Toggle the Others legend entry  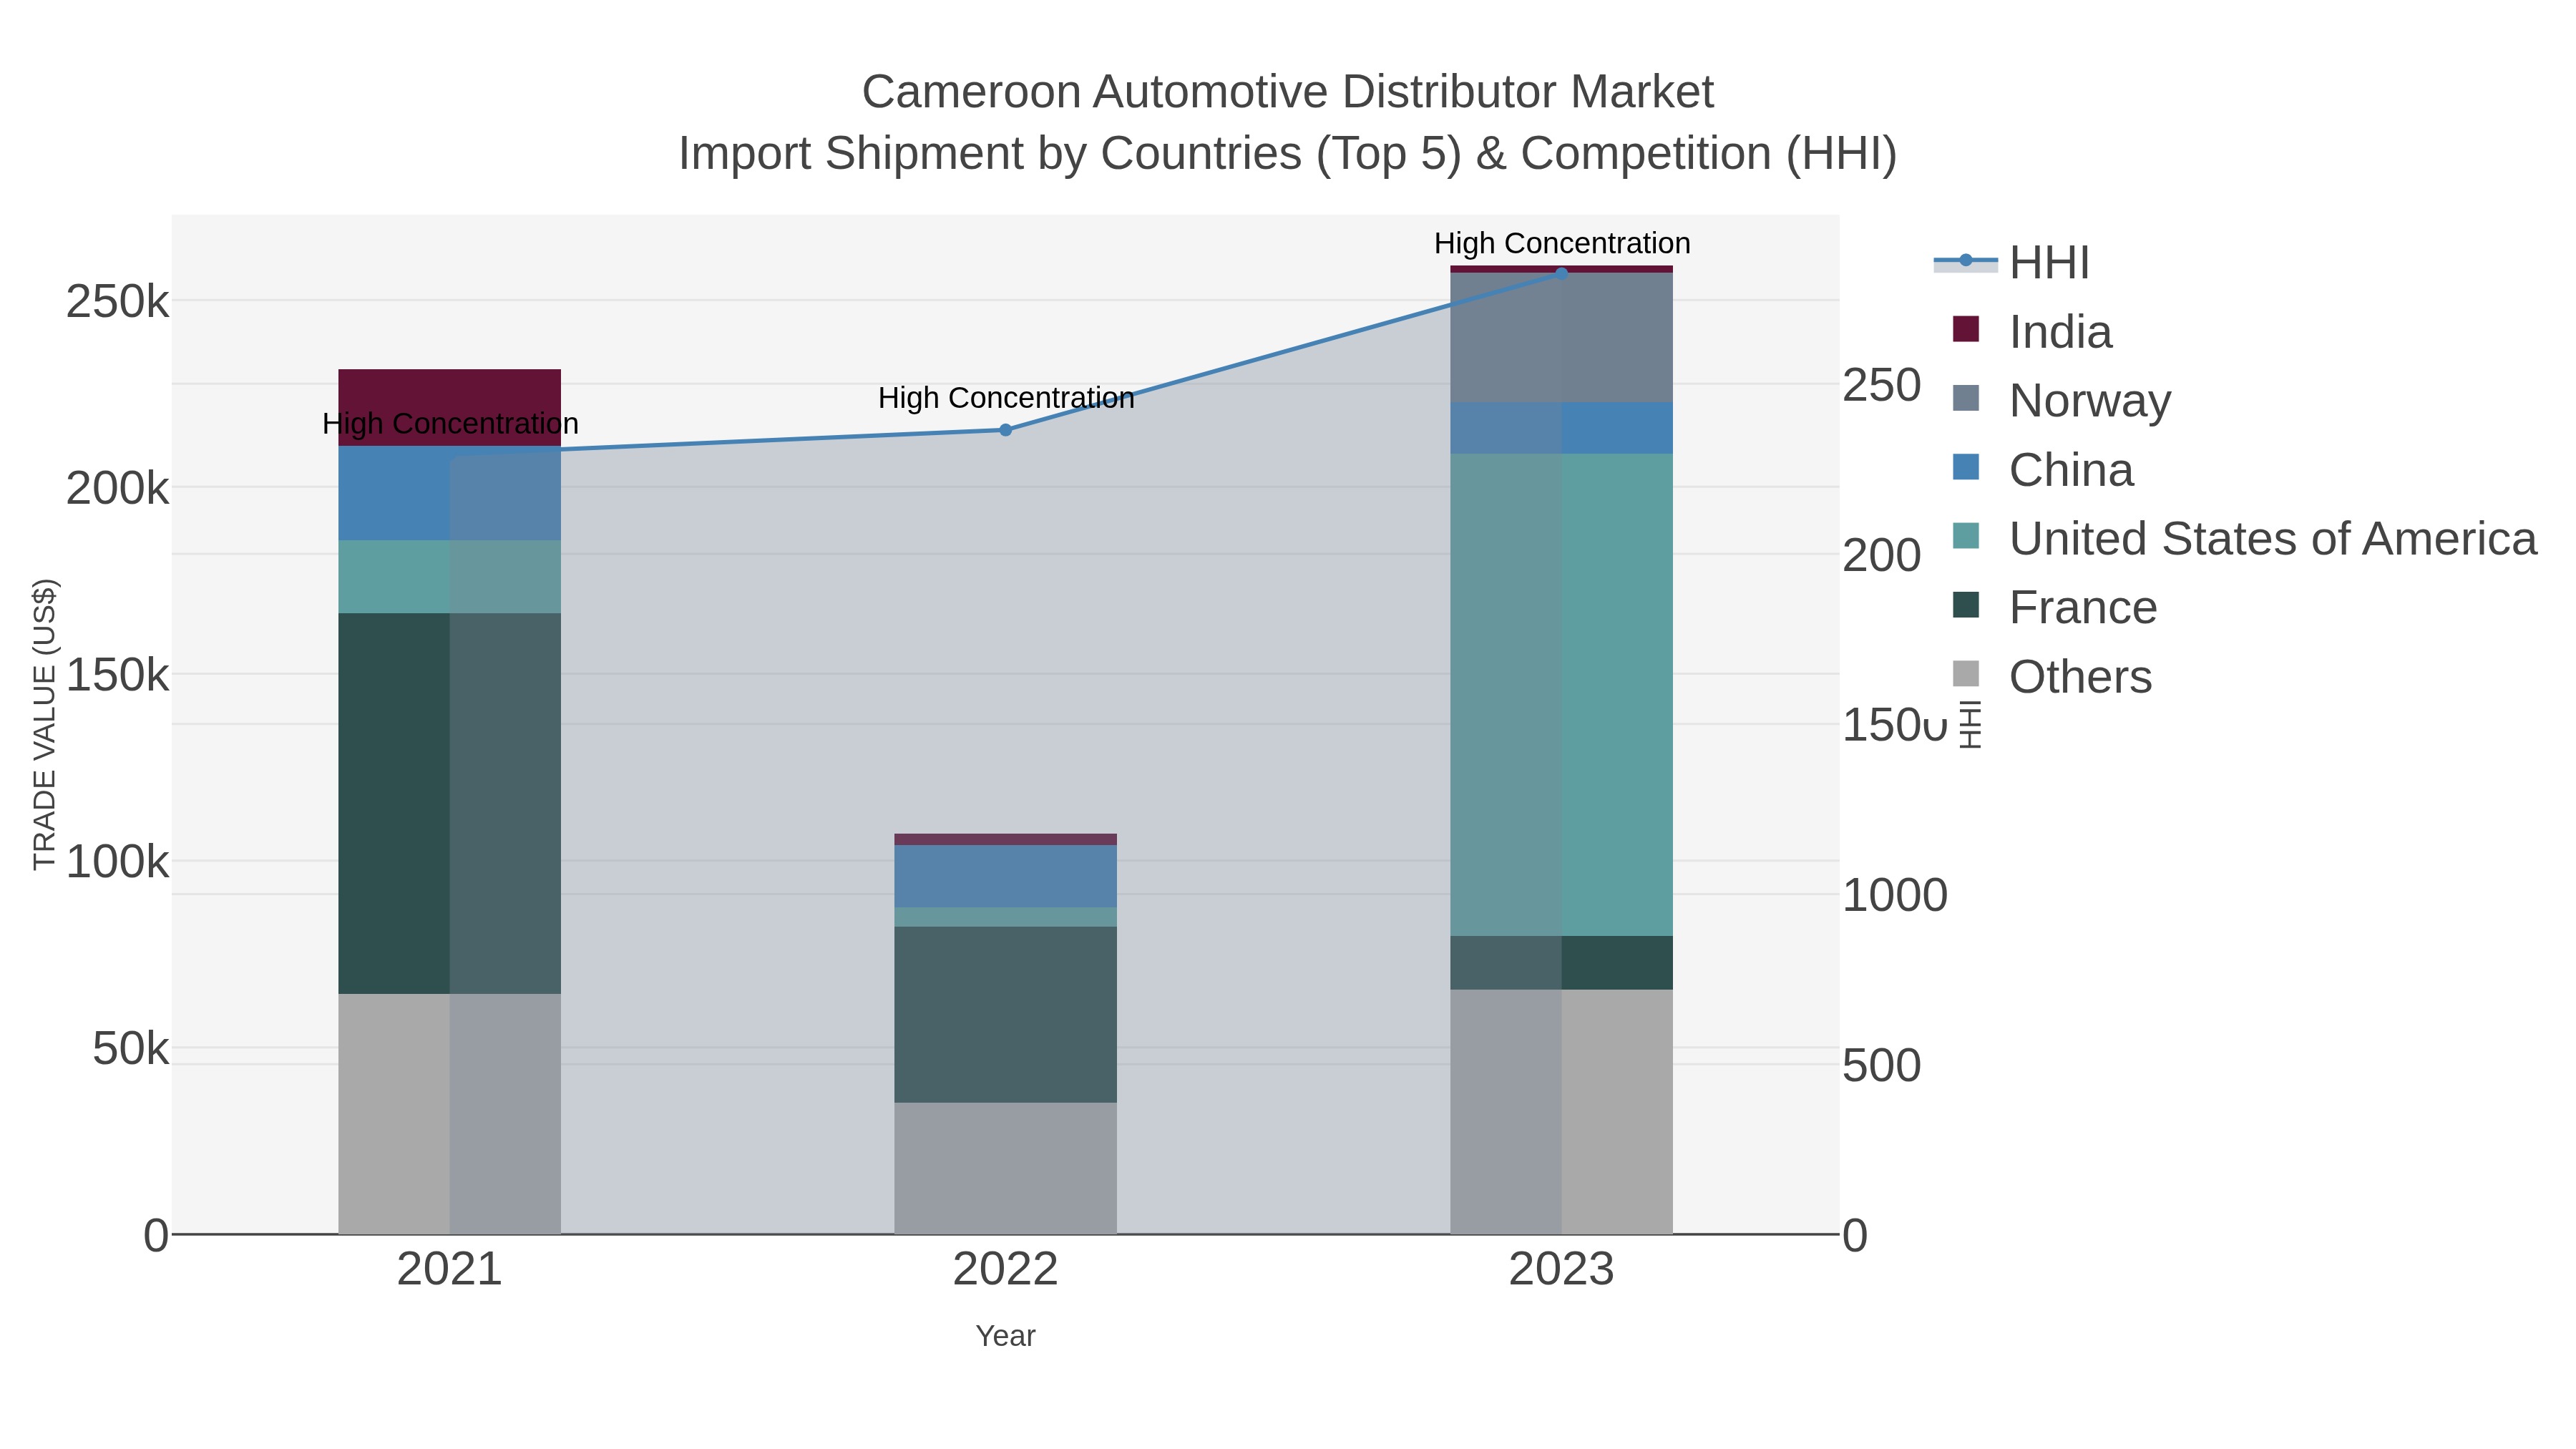point(2052,677)
